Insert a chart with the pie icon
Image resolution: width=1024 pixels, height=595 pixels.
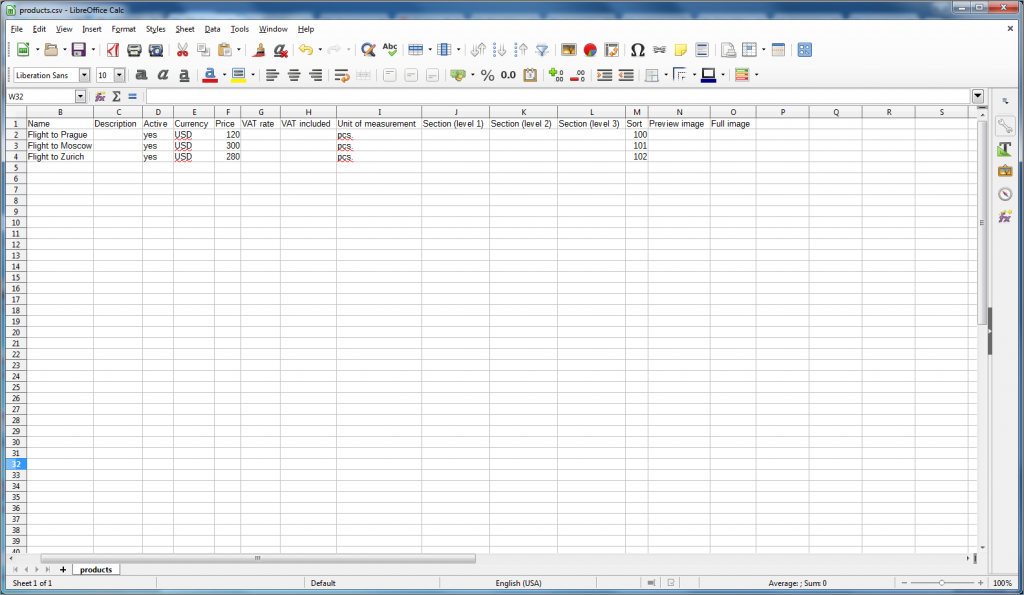(x=590, y=50)
